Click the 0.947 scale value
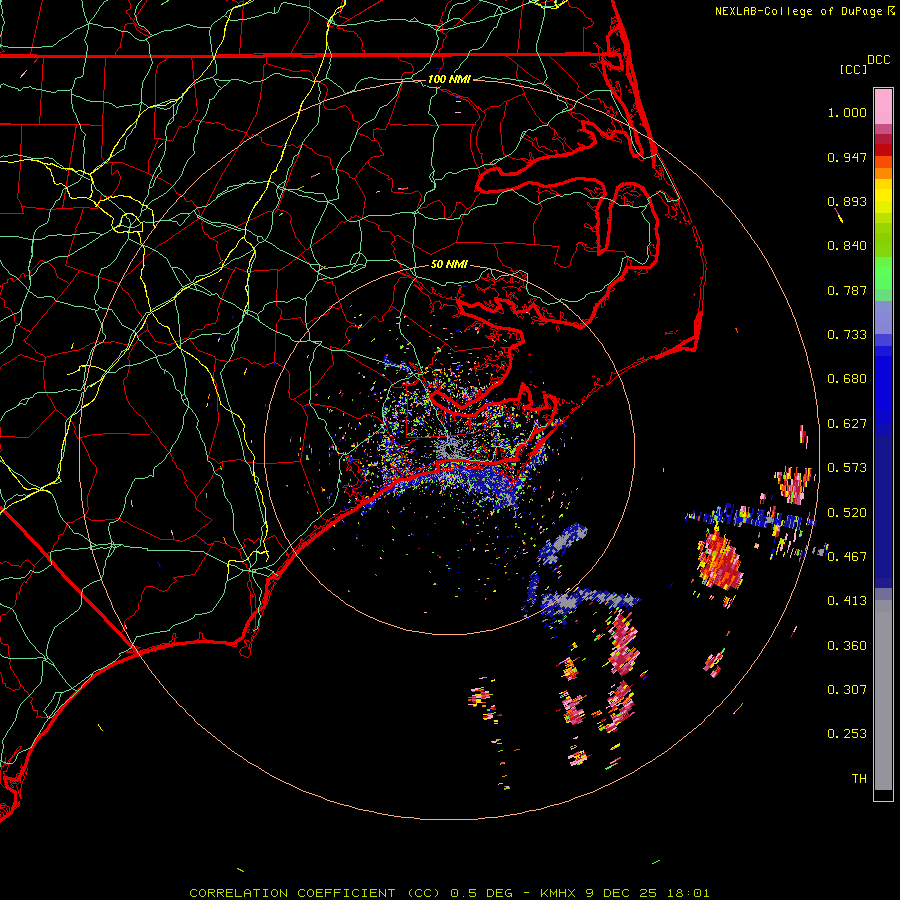This screenshot has width=900, height=900. (847, 157)
